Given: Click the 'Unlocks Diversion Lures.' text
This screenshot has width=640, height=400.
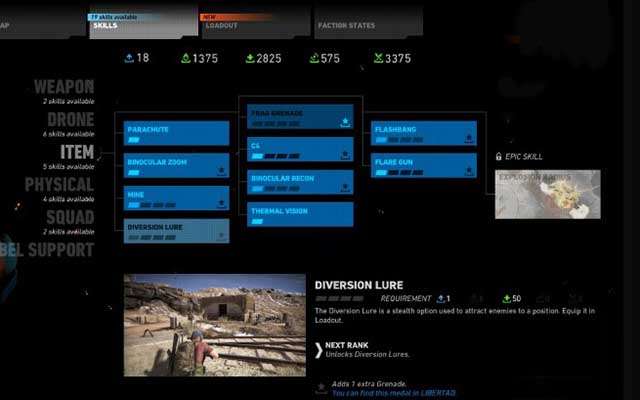Looking at the screenshot, I should [367, 354].
